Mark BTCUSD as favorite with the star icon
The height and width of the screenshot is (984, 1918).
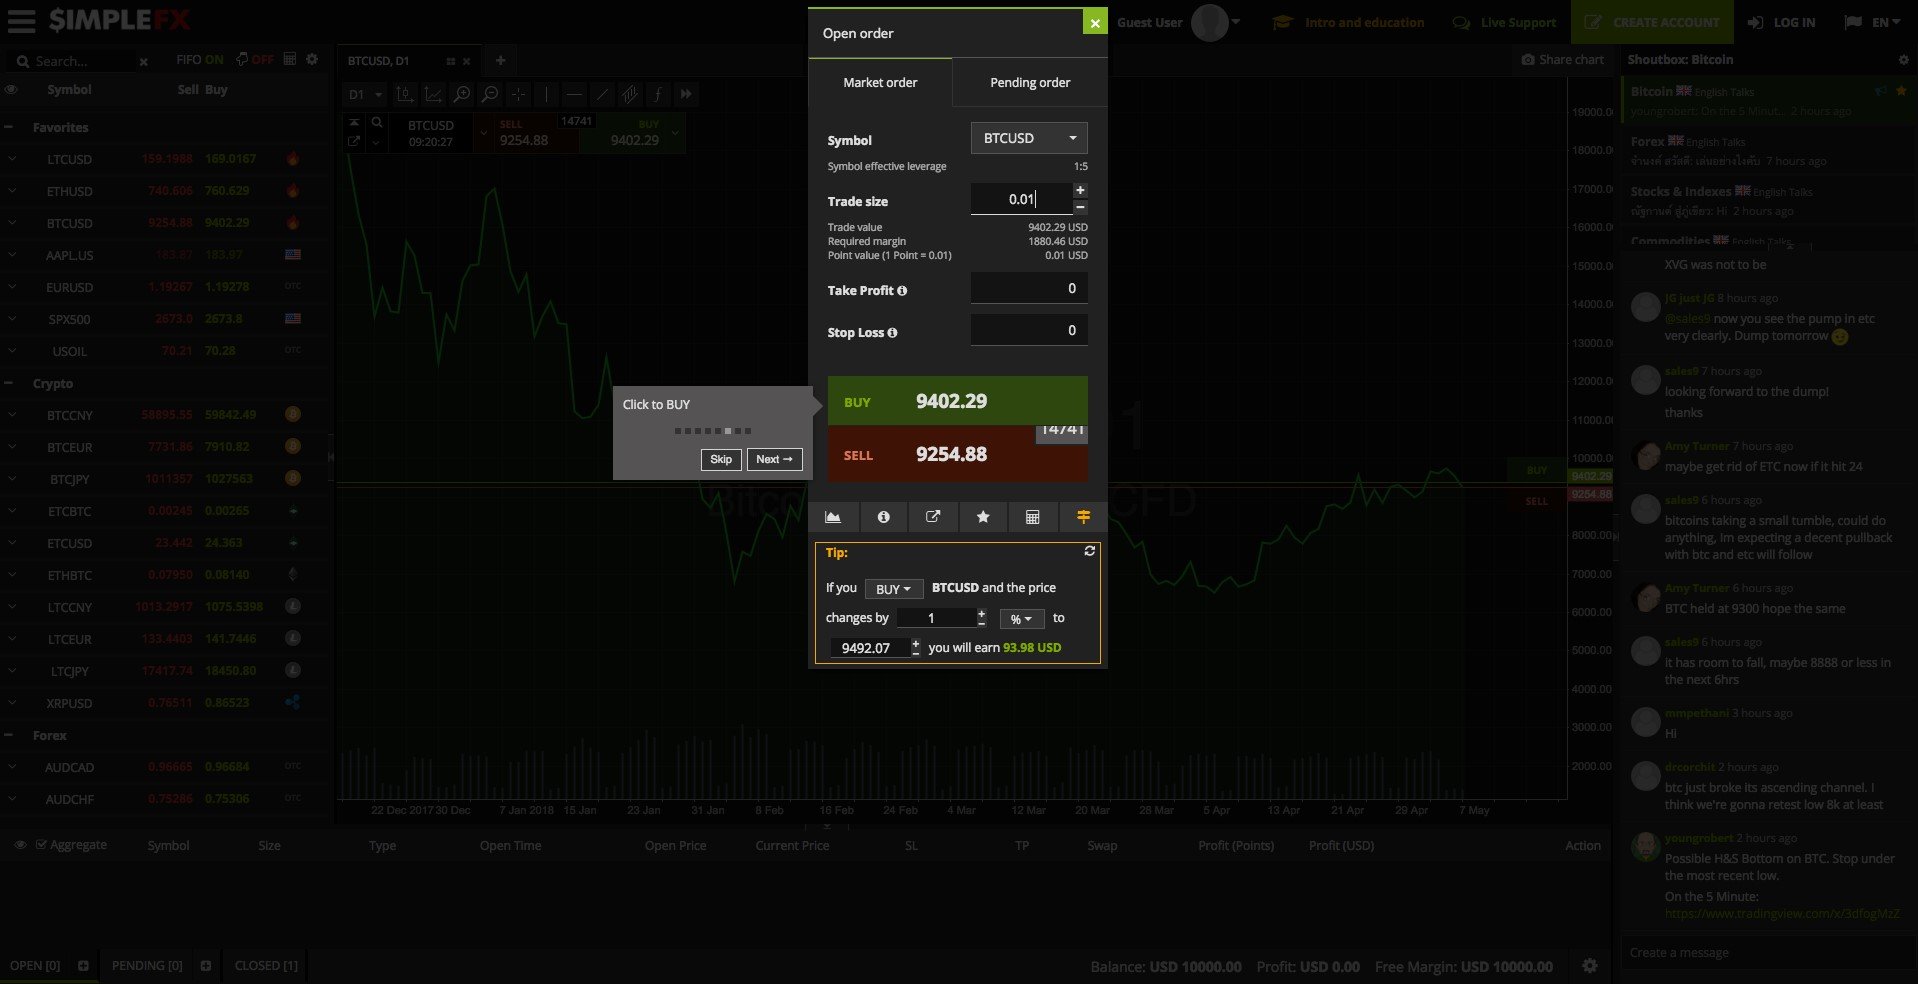[x=982, y=517]
